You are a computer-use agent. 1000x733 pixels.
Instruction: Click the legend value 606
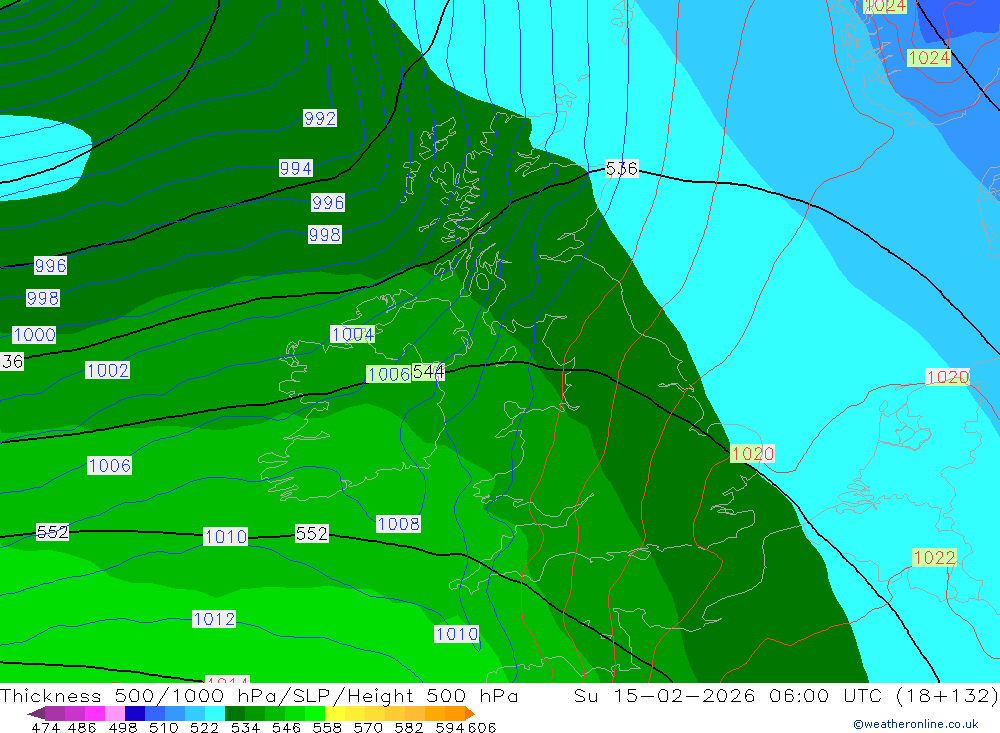(482, 728)
